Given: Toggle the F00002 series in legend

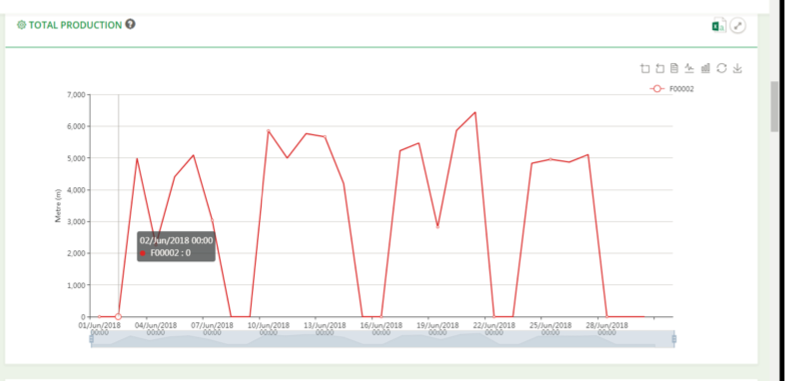Looking at the screenshot, I should click(x=672, y=89).
